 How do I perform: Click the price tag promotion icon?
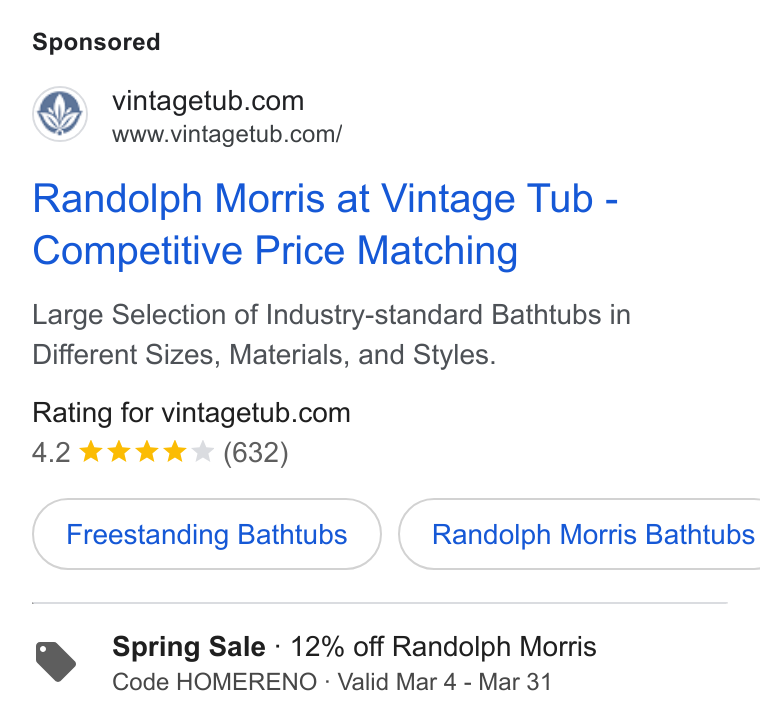(x=56, y=662)
